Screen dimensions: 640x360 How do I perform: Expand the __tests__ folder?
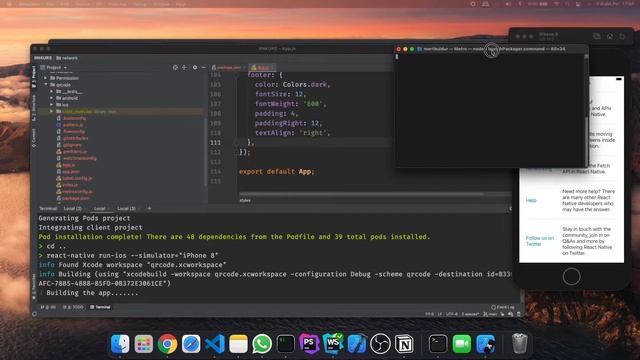tap(51, 91)
